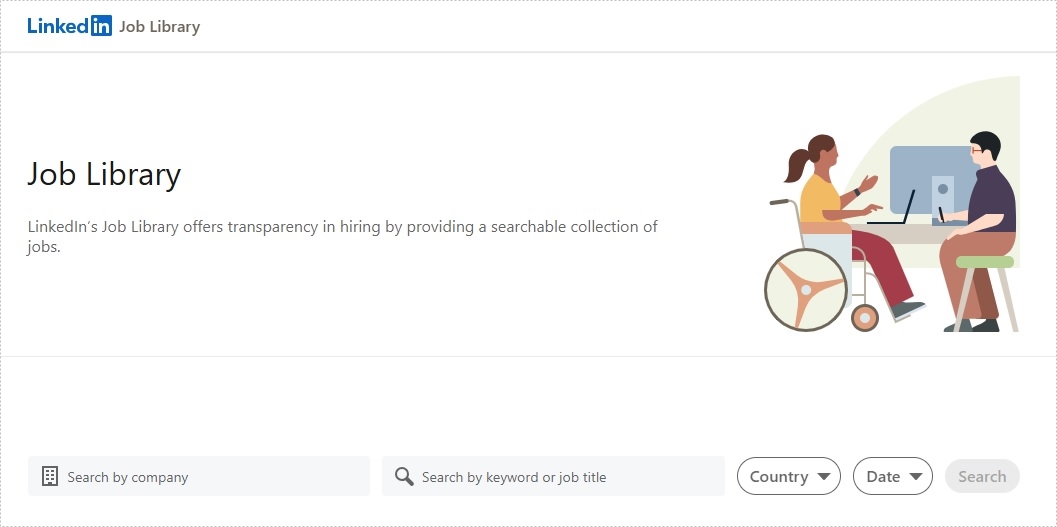Click the green stool seat in illustration
Image resolution: width=1057 pixels, height=527 pixels.
(985, 261)
